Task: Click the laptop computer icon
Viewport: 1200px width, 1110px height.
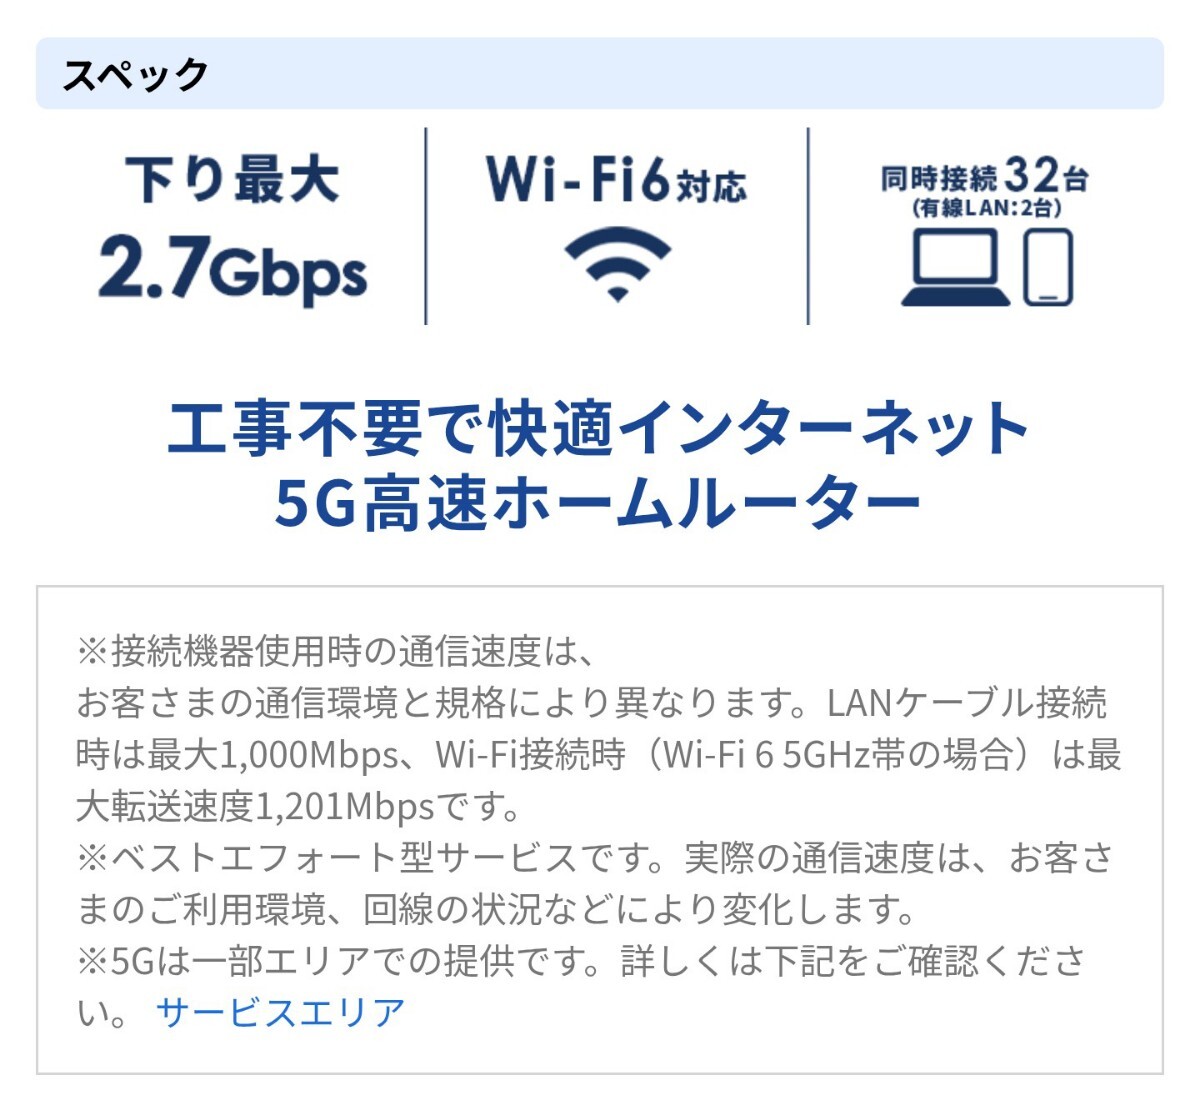Action: pos(955,267)
